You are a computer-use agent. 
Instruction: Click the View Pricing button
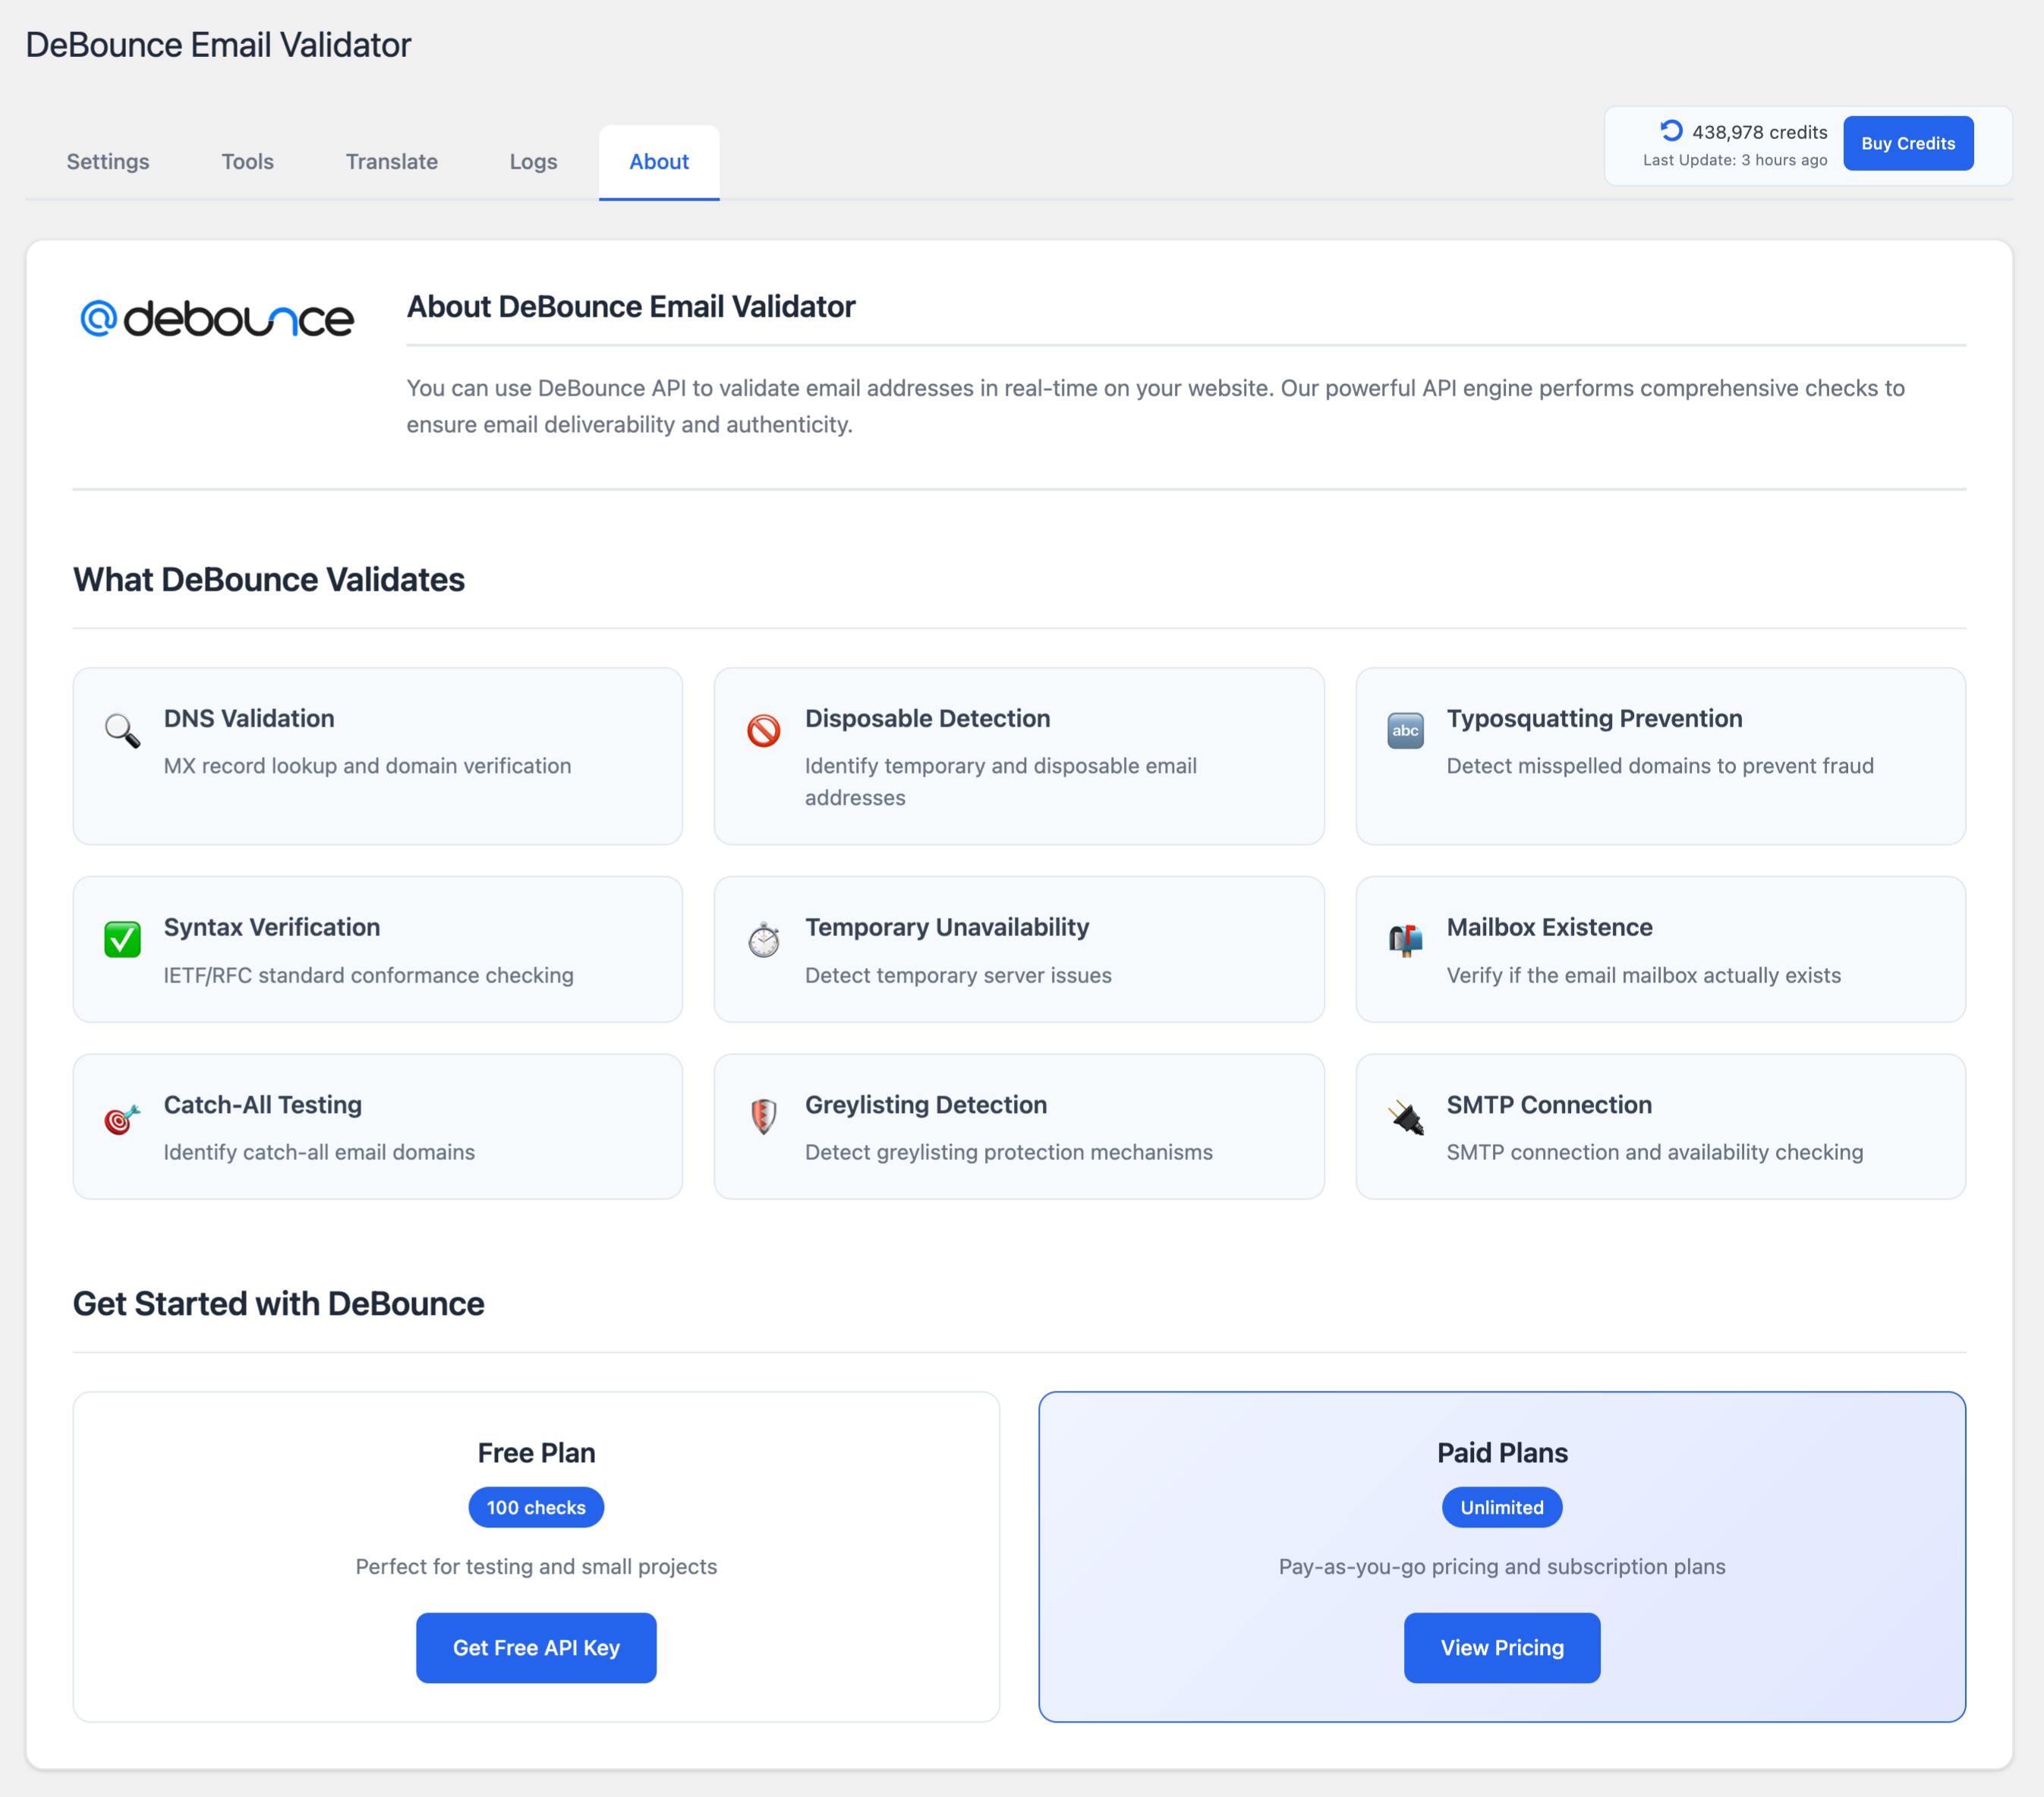pos(1501,1647)
